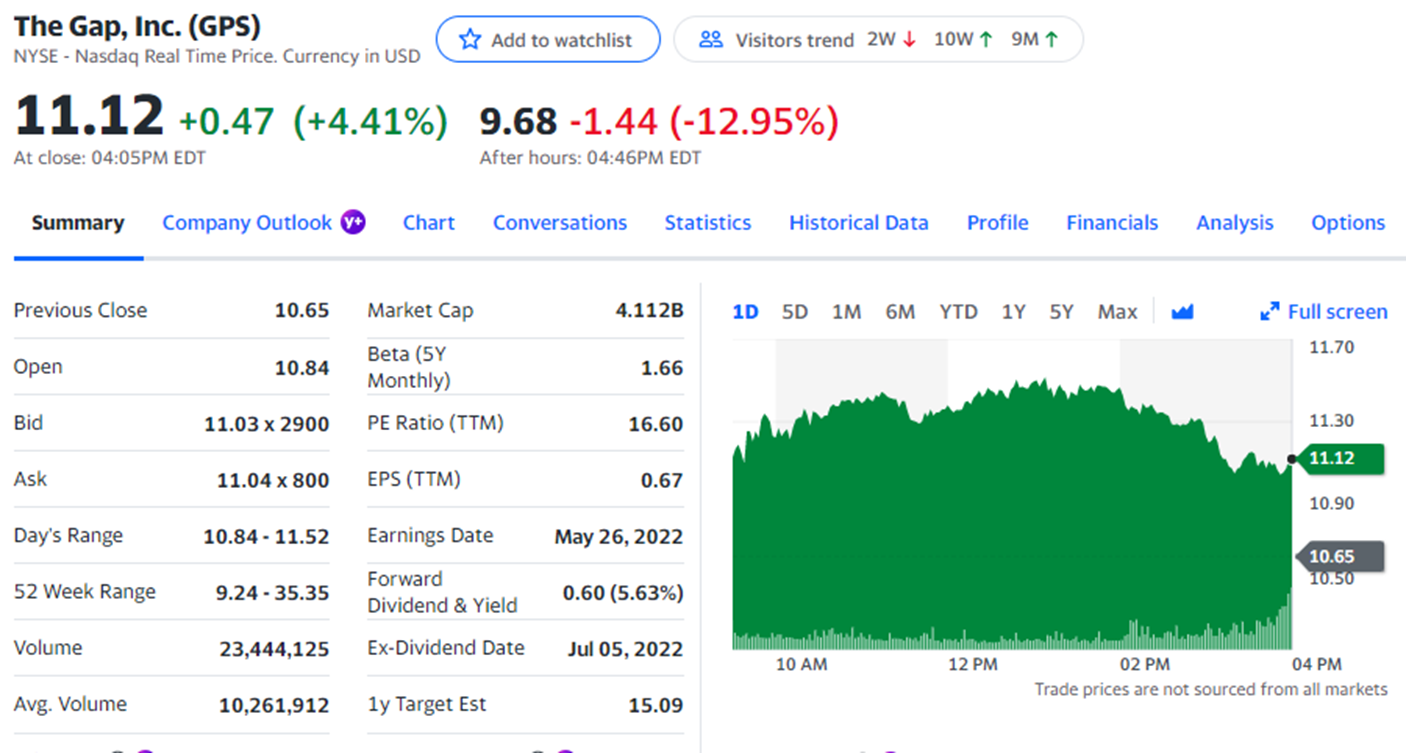Click the Volume value 23,444,125
Screen dimensions: 1406x753
tap(274, 649)
